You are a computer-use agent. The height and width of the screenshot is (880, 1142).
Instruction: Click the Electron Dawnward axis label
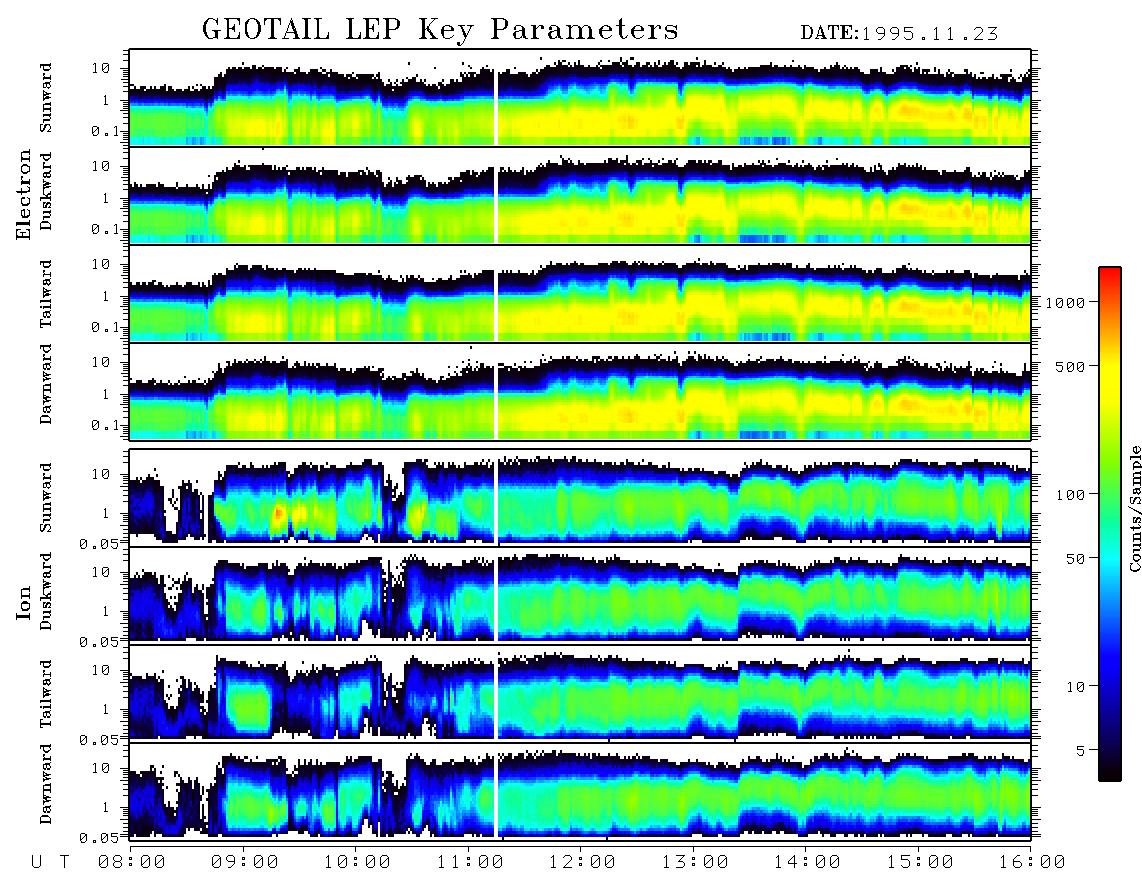(x=46, y=384)
